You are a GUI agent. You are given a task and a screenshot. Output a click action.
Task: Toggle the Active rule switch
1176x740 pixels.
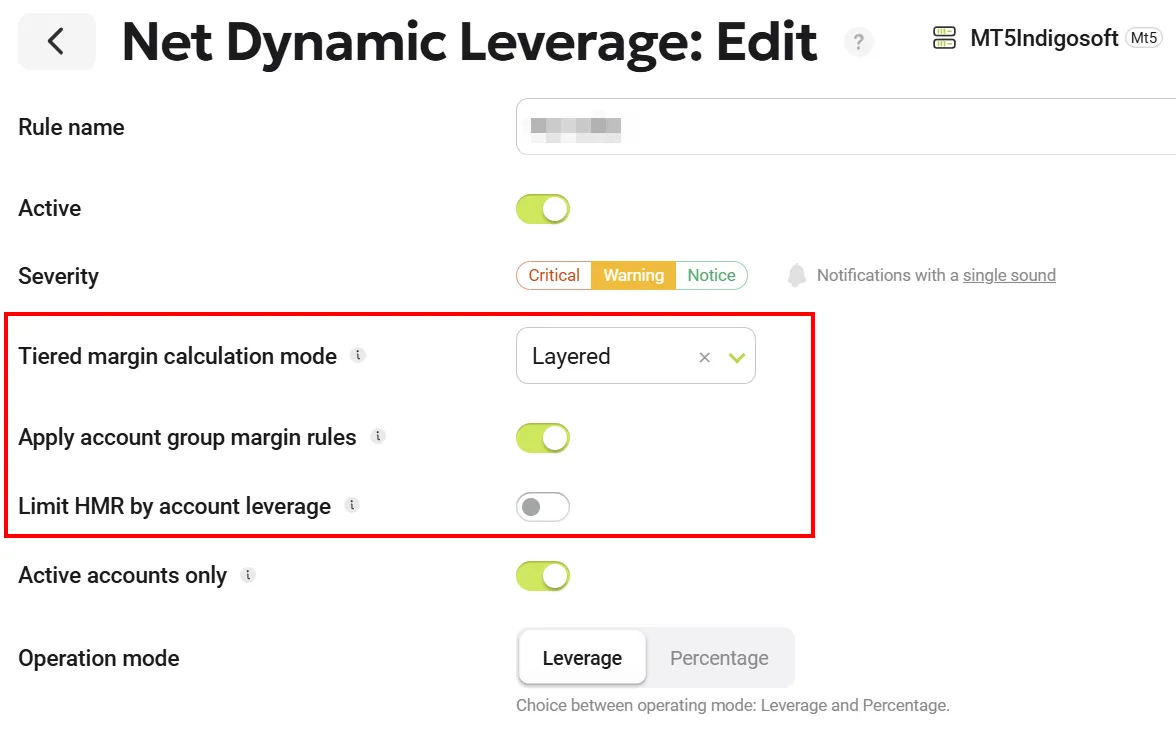[542, 209]
